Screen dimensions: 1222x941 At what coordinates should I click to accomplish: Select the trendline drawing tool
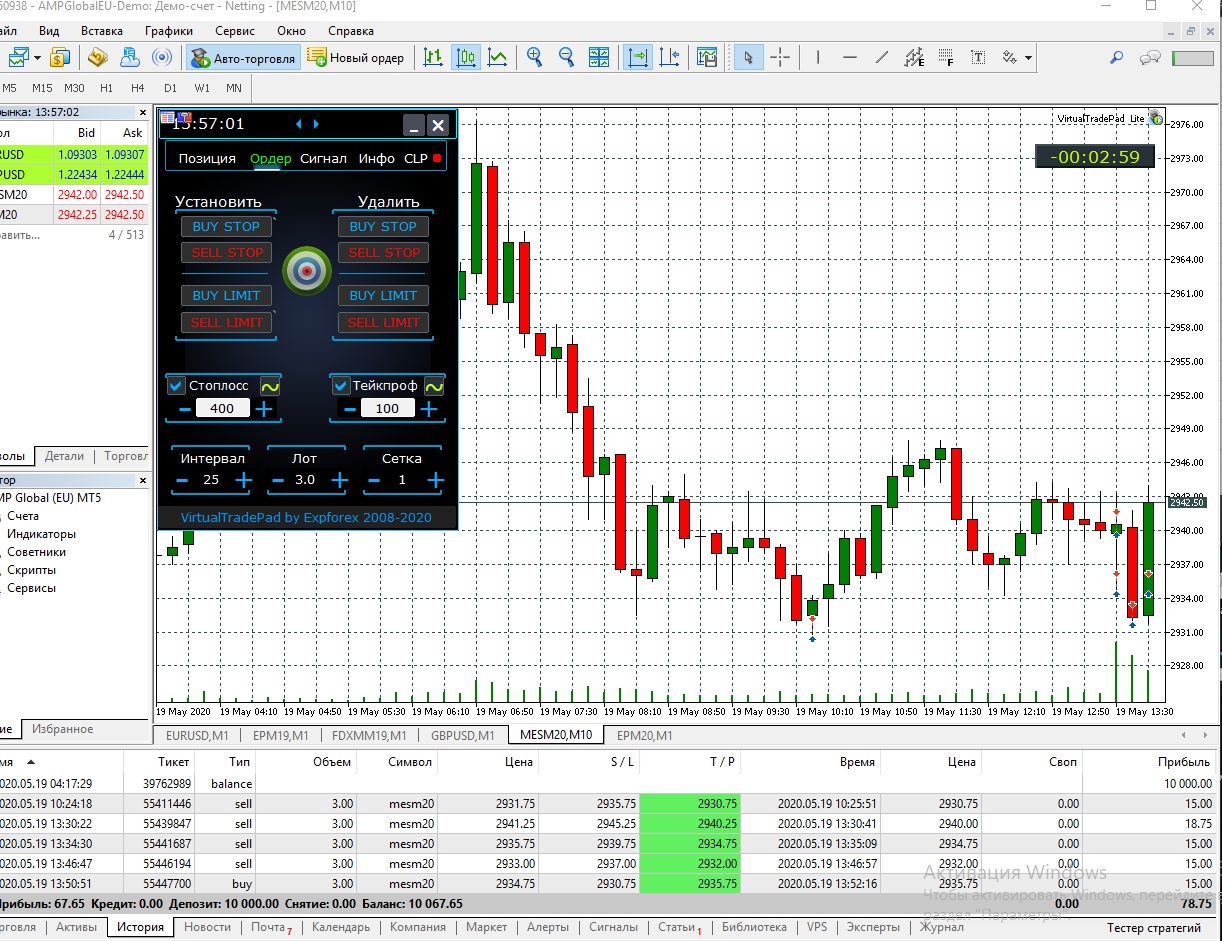click(882, 57)
